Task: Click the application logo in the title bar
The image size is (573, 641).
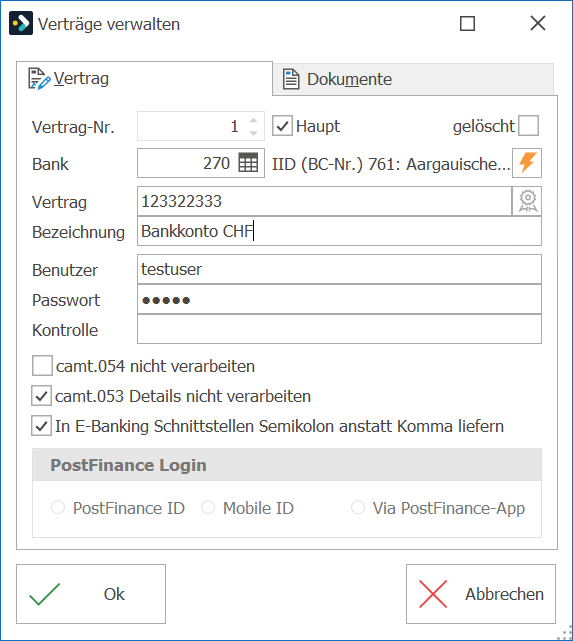Action: pyautogui.click(x=21, y=24)
